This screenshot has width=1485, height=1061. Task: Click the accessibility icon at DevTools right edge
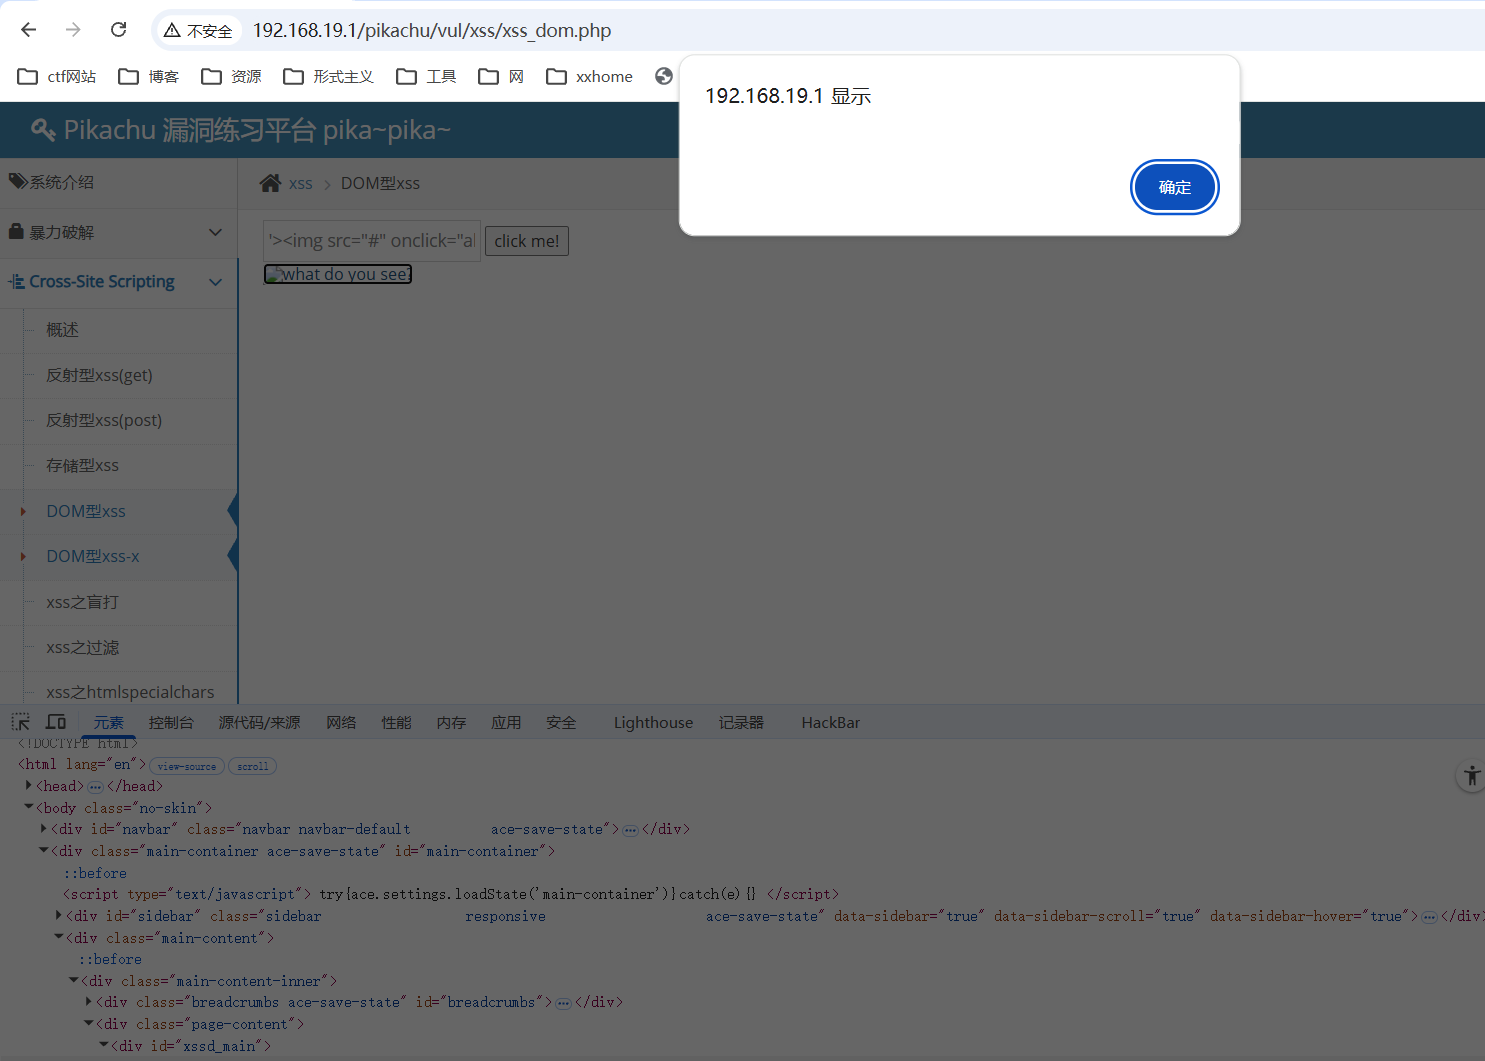(x=1471, y=776)
